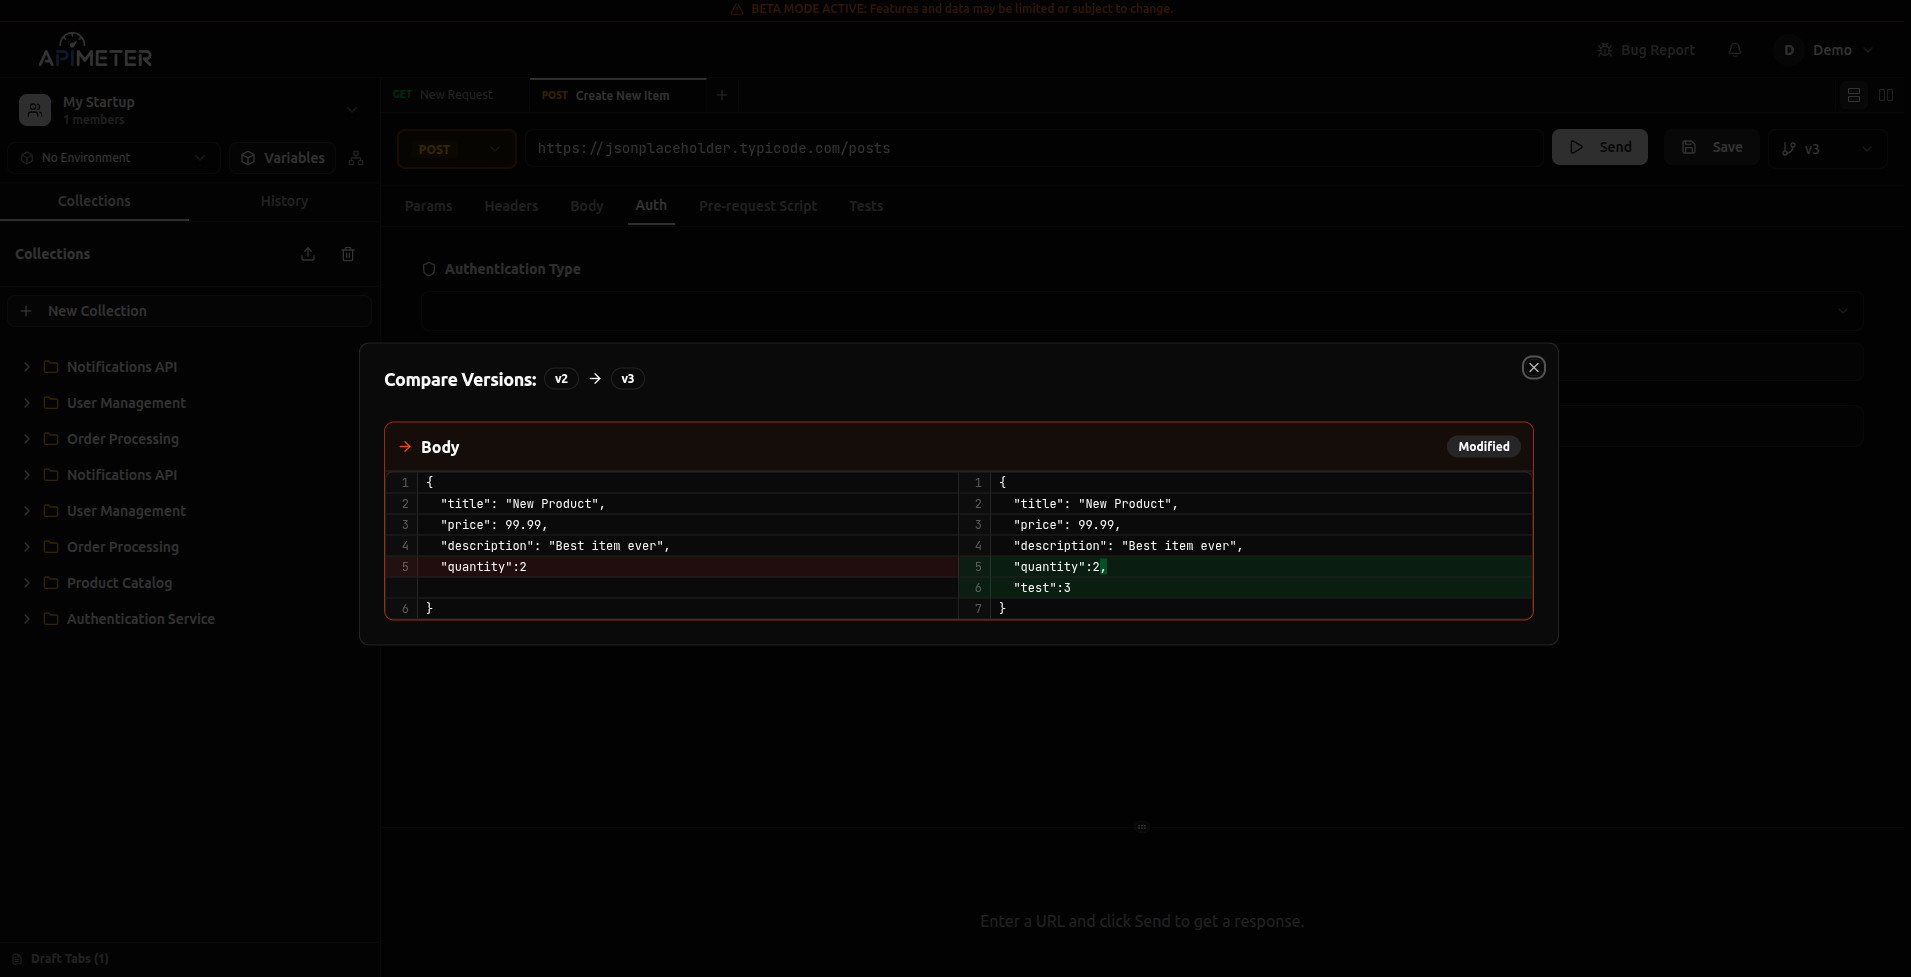Dismiss the Compare Versions dialog
Viewport: 1911px width, 977px height.
tap(1533, 367)
